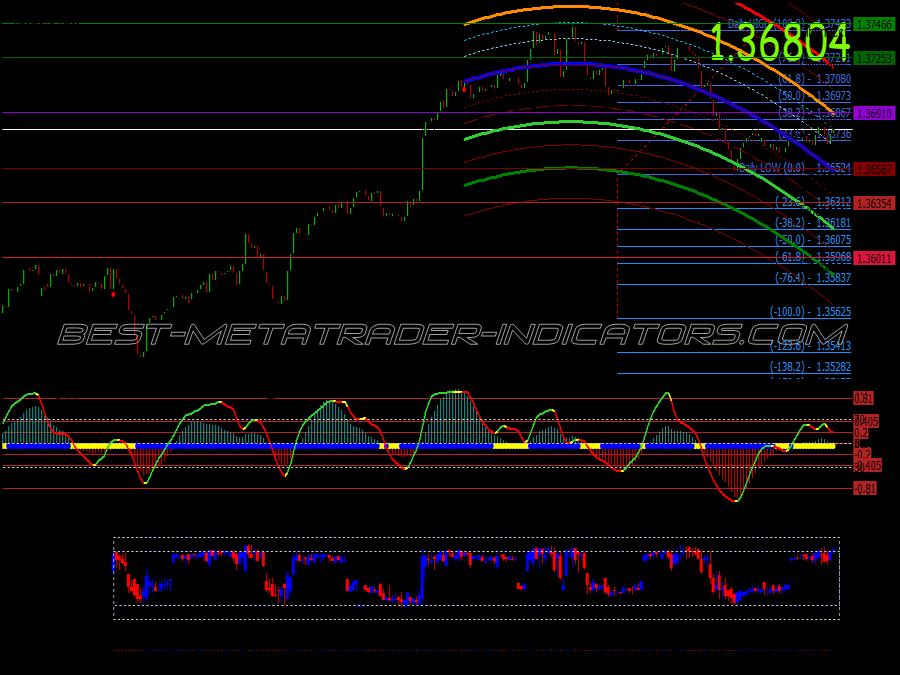Click the oscillator 0.81 level label
The image size is (900, 675).
tap(863, 398)
